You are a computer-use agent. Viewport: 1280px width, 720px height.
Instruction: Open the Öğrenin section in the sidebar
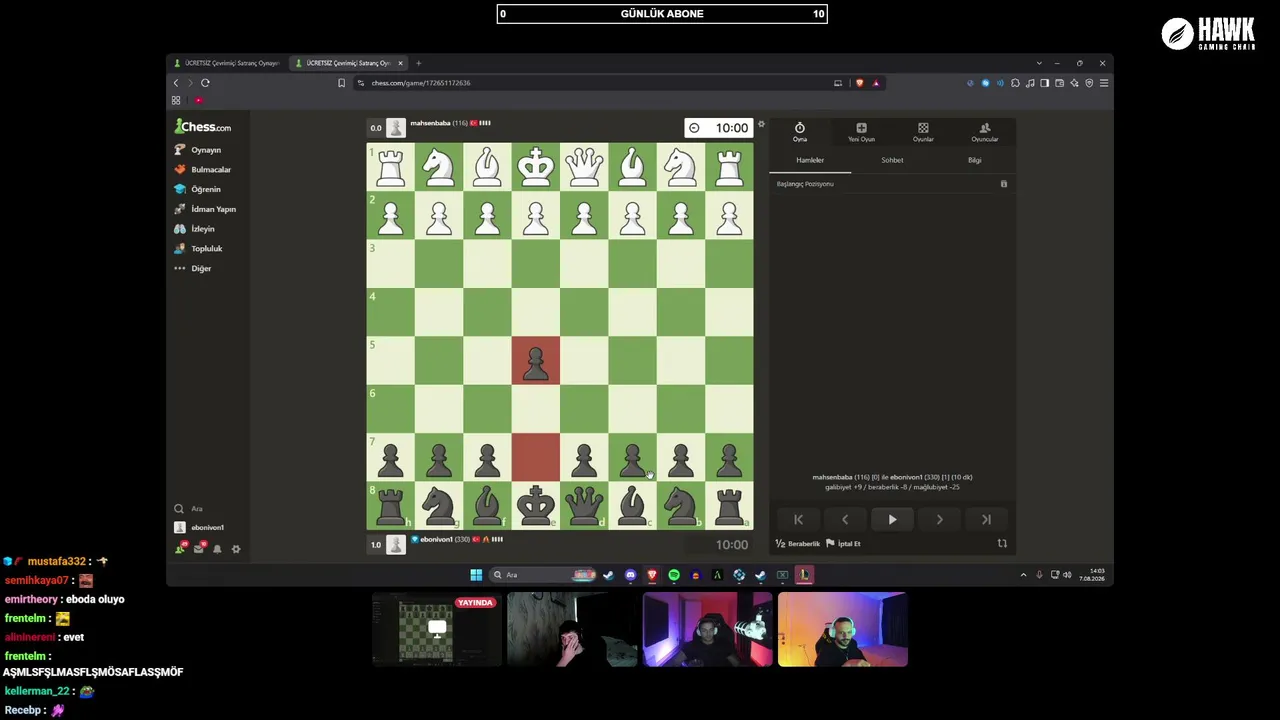(x=198, y=189)
